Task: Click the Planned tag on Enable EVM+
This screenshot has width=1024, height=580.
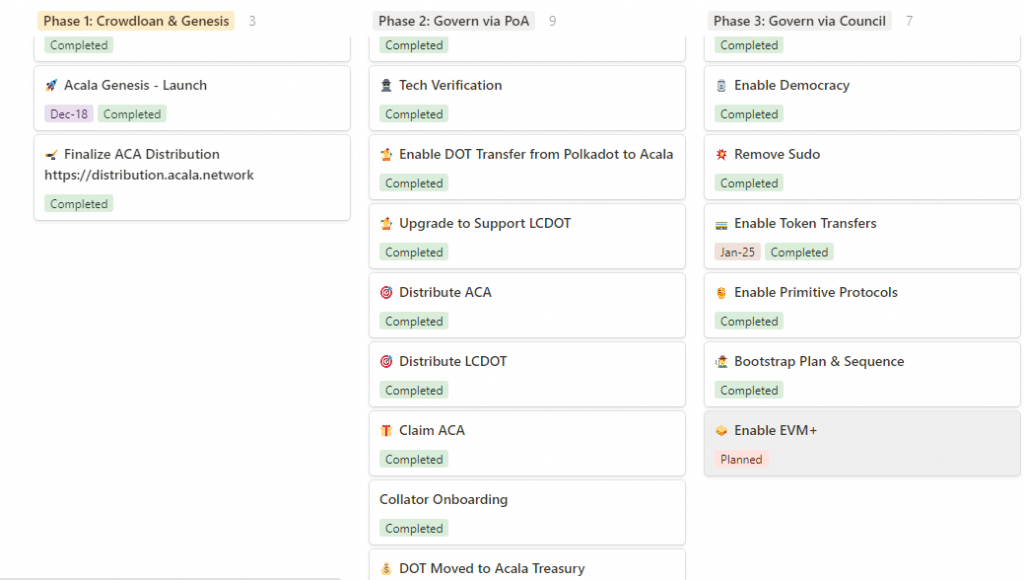Action: point(741,460)
